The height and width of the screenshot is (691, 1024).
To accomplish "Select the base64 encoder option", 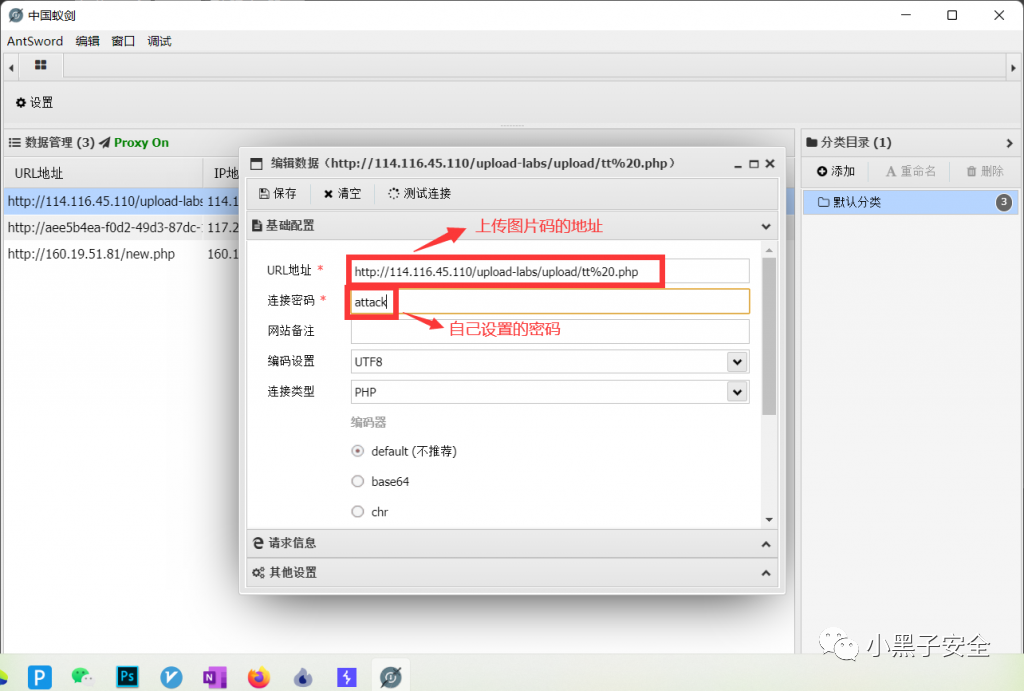I will (358, 481).
